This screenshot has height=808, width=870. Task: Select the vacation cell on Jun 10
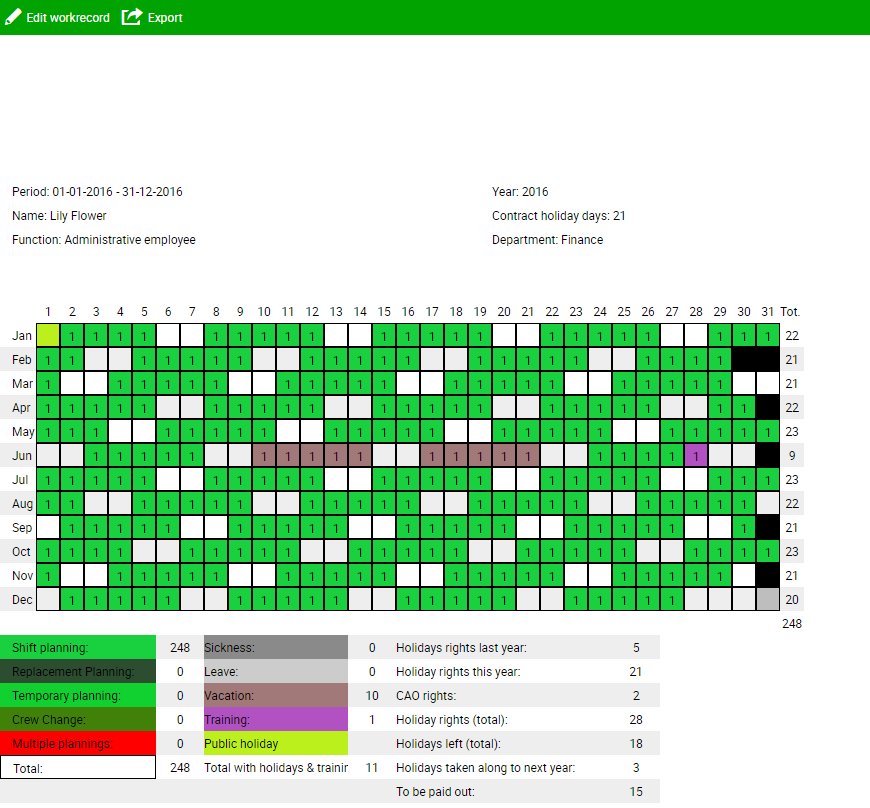coord(264,456)
